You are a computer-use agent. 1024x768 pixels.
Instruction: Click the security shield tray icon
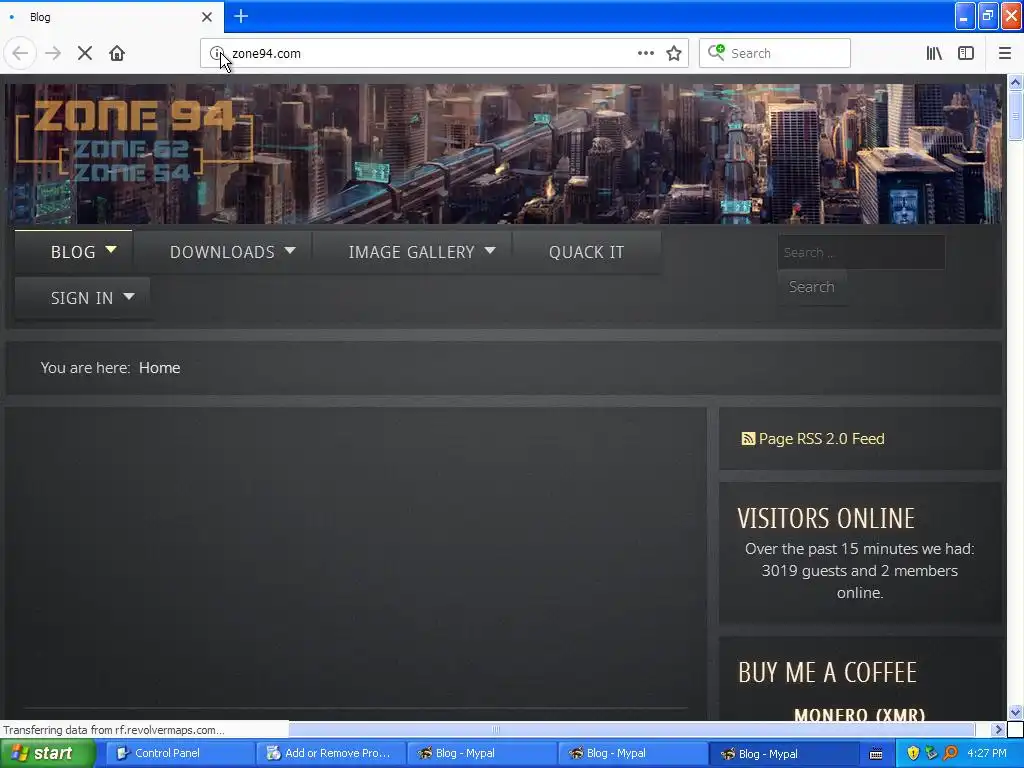point(913,753)
